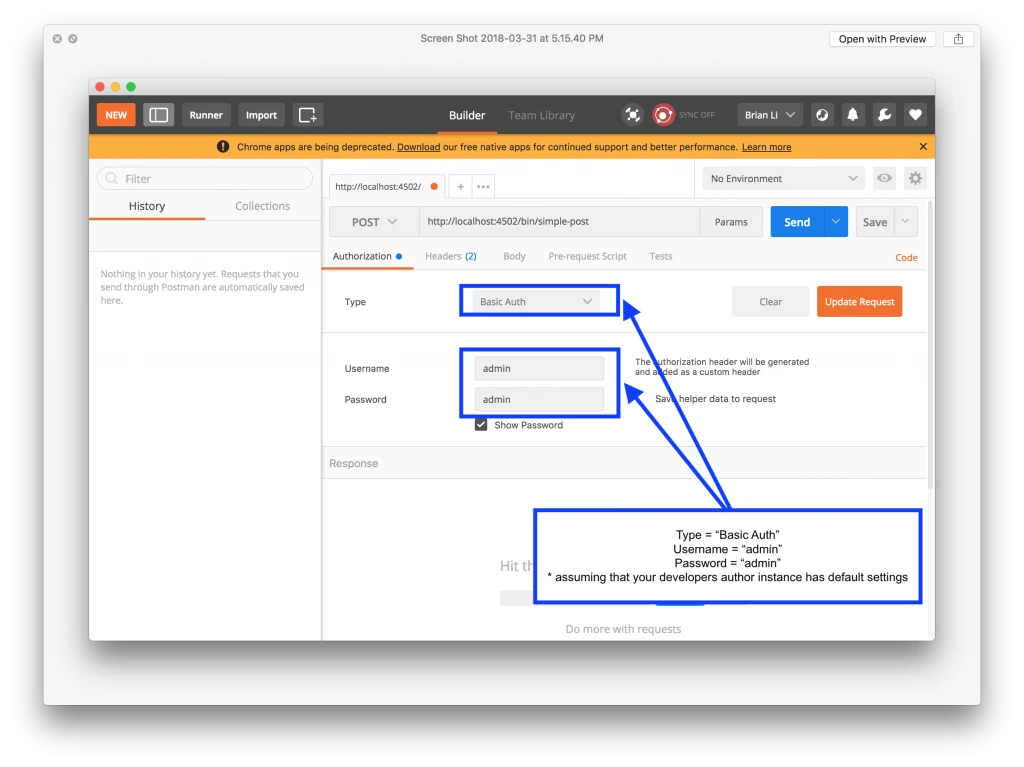Open a new window icon

point(308,115)
